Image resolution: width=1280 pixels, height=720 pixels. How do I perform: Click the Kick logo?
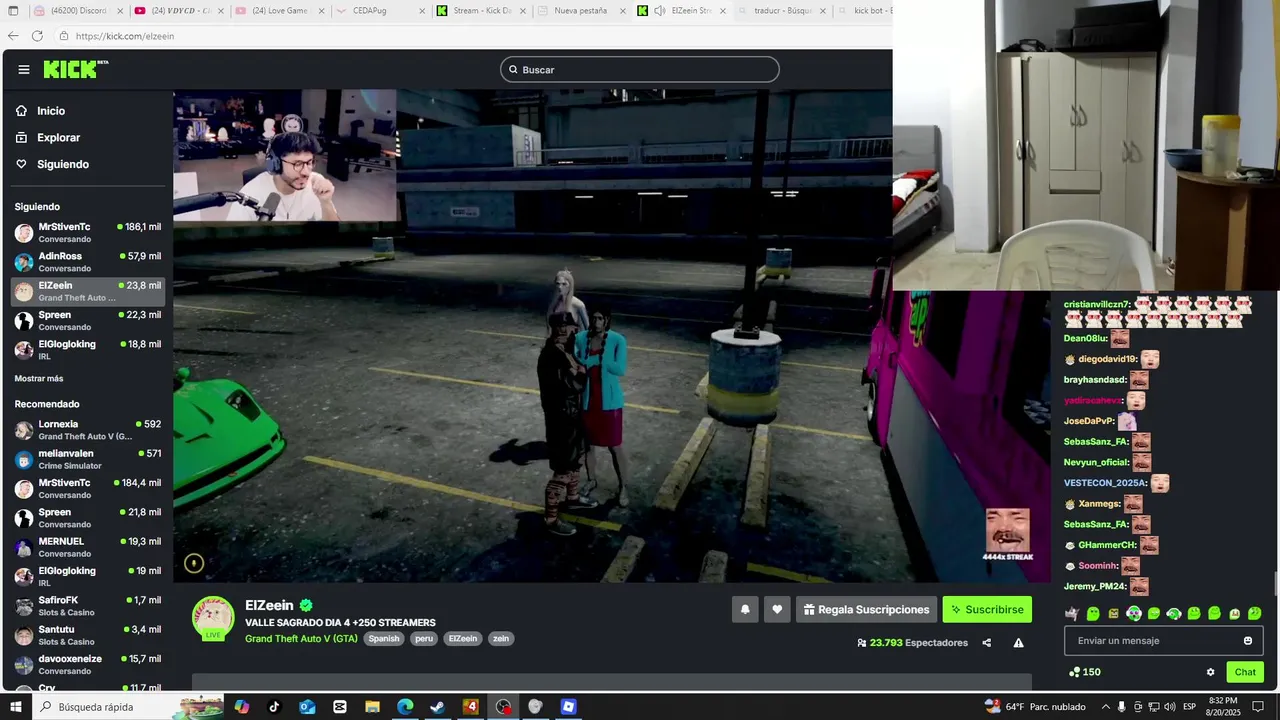pos(75,69)
